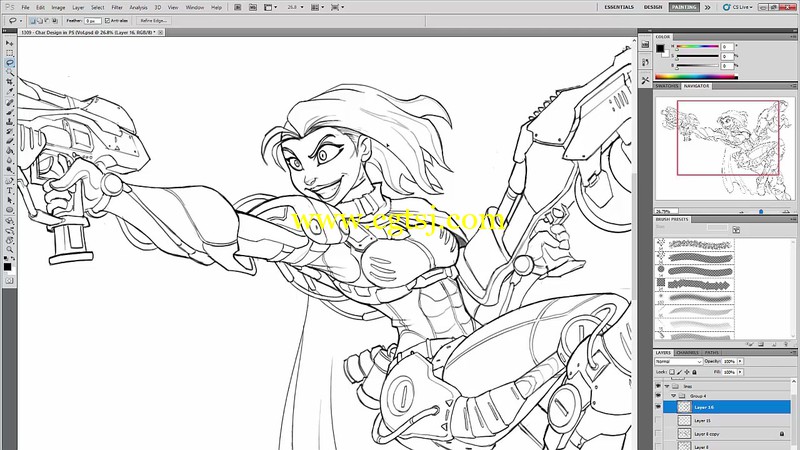Click the Navigator zoom slider
Viewport: 800px width, 450px height.
(x=761, y=211)
